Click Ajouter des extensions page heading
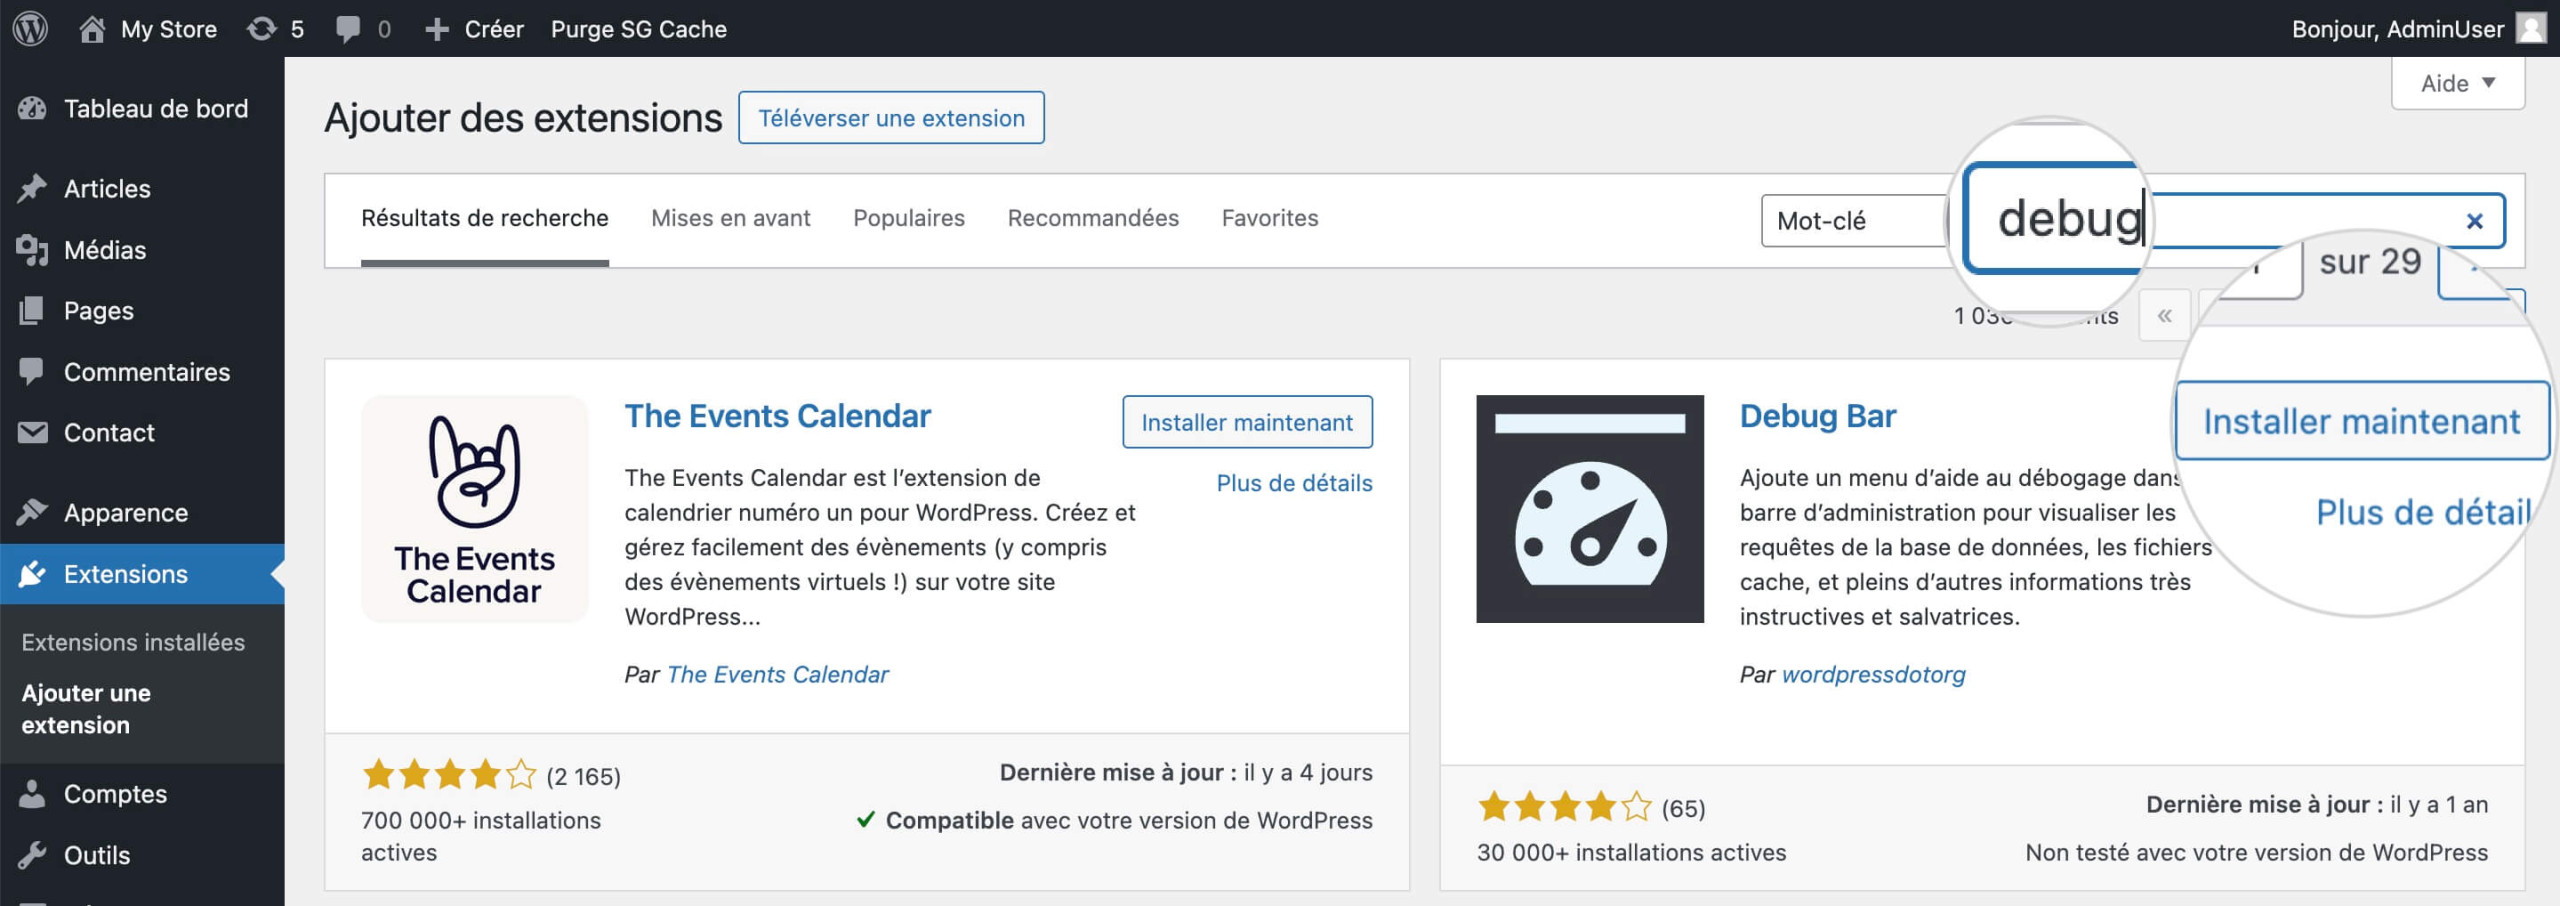The height and width of the screenshot is (906, 2560). pos(523,118)
